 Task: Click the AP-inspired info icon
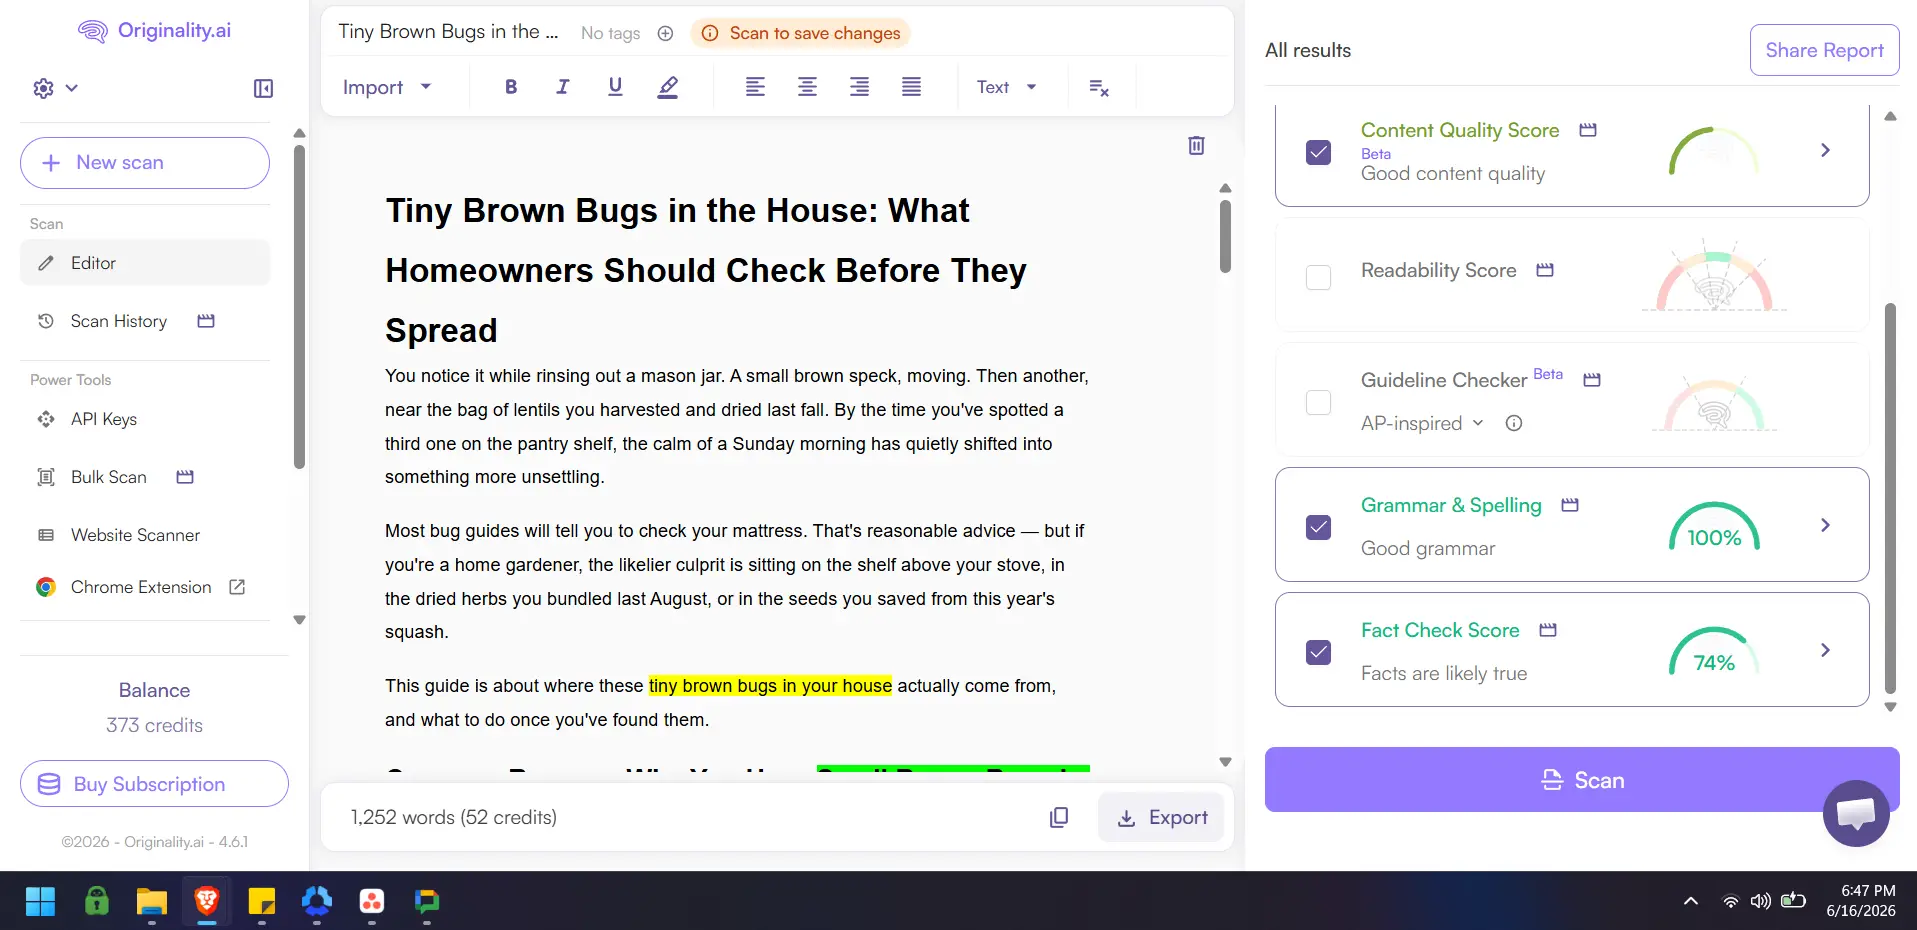click(1514, 423)
